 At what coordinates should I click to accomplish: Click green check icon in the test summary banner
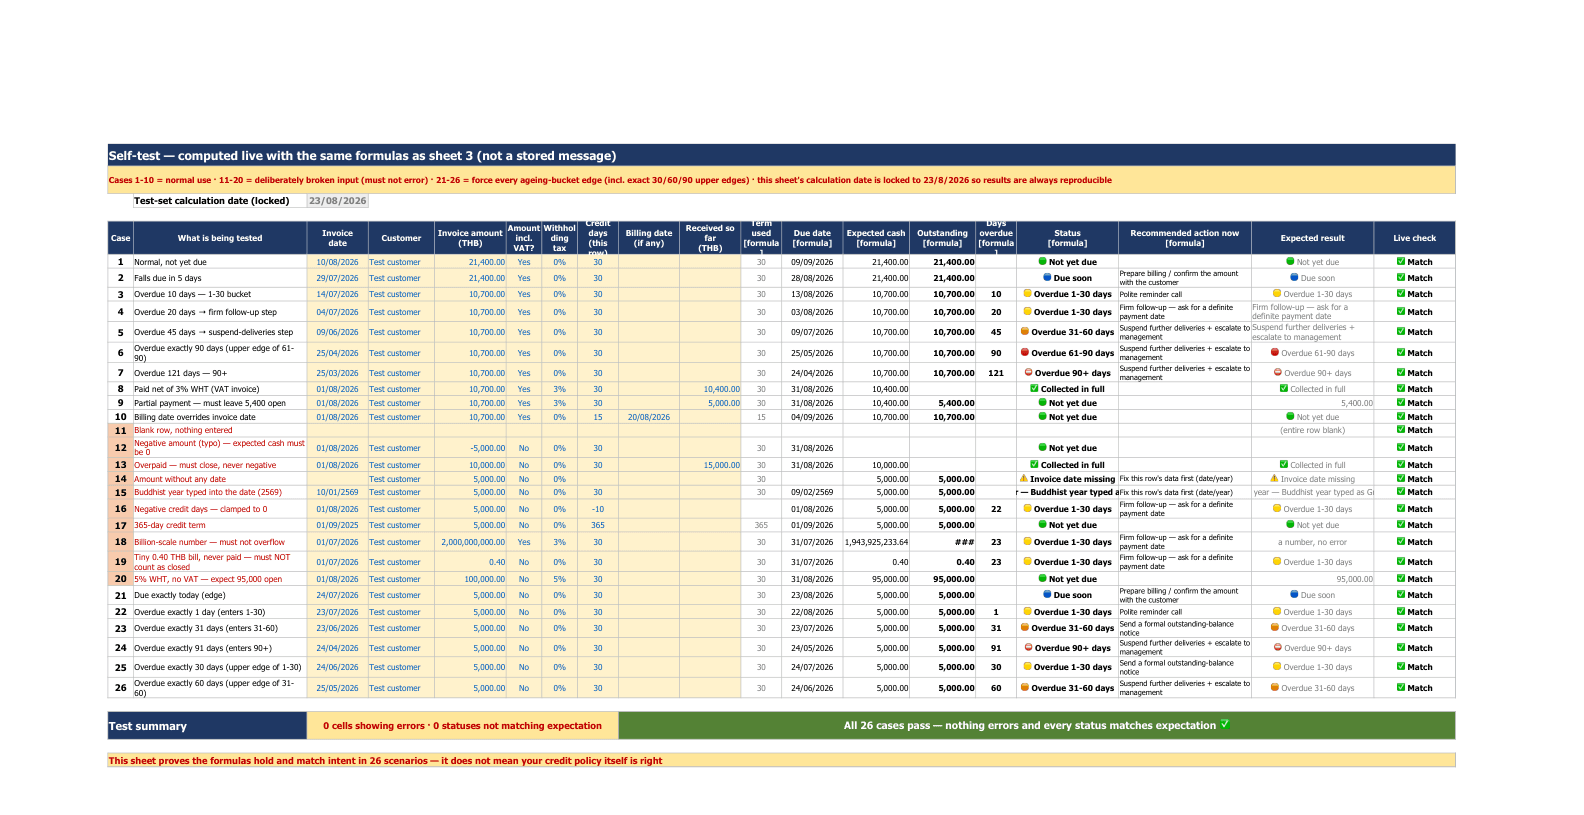click(1225, 725)
